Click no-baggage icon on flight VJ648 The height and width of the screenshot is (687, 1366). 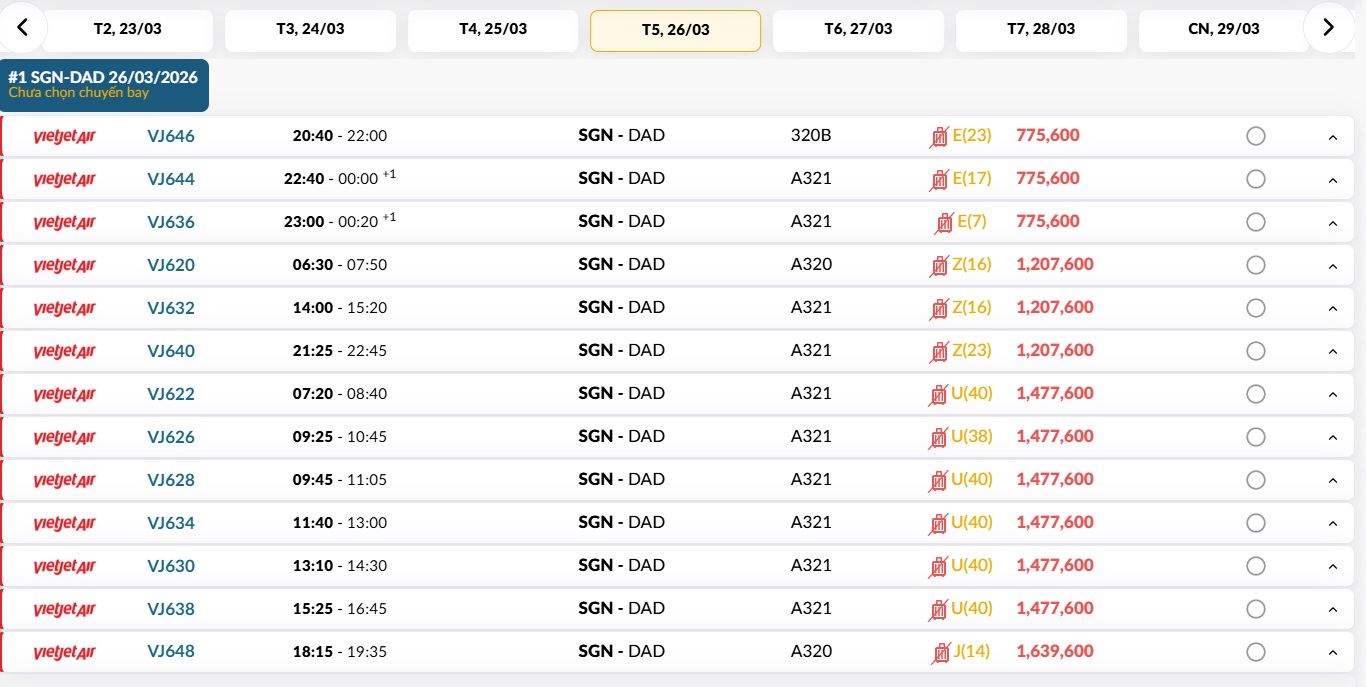click(940, 653)
